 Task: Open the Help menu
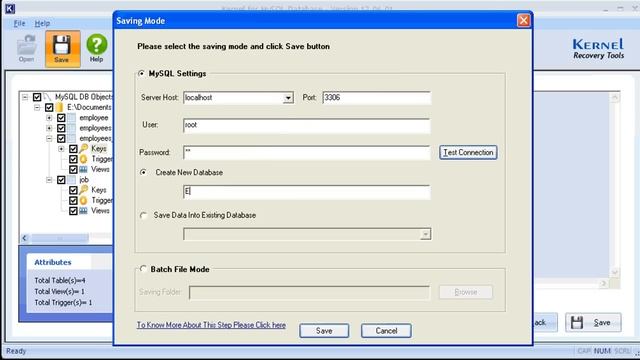point(42,23)
